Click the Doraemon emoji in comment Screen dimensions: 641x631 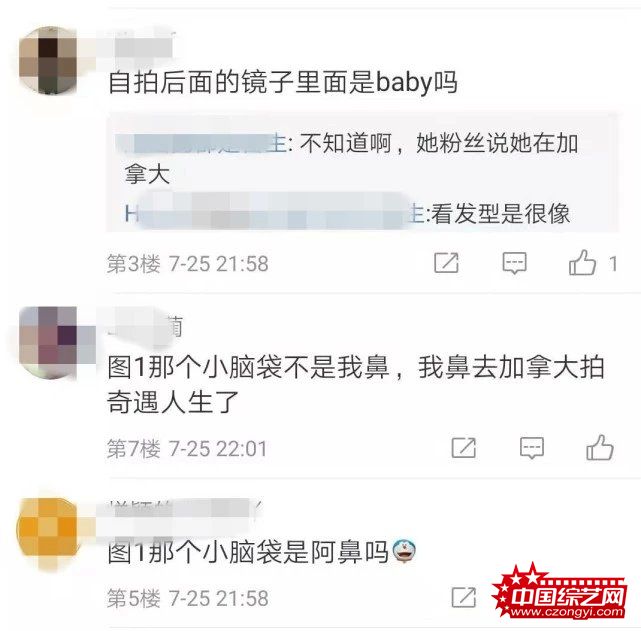tap(403, 550)
